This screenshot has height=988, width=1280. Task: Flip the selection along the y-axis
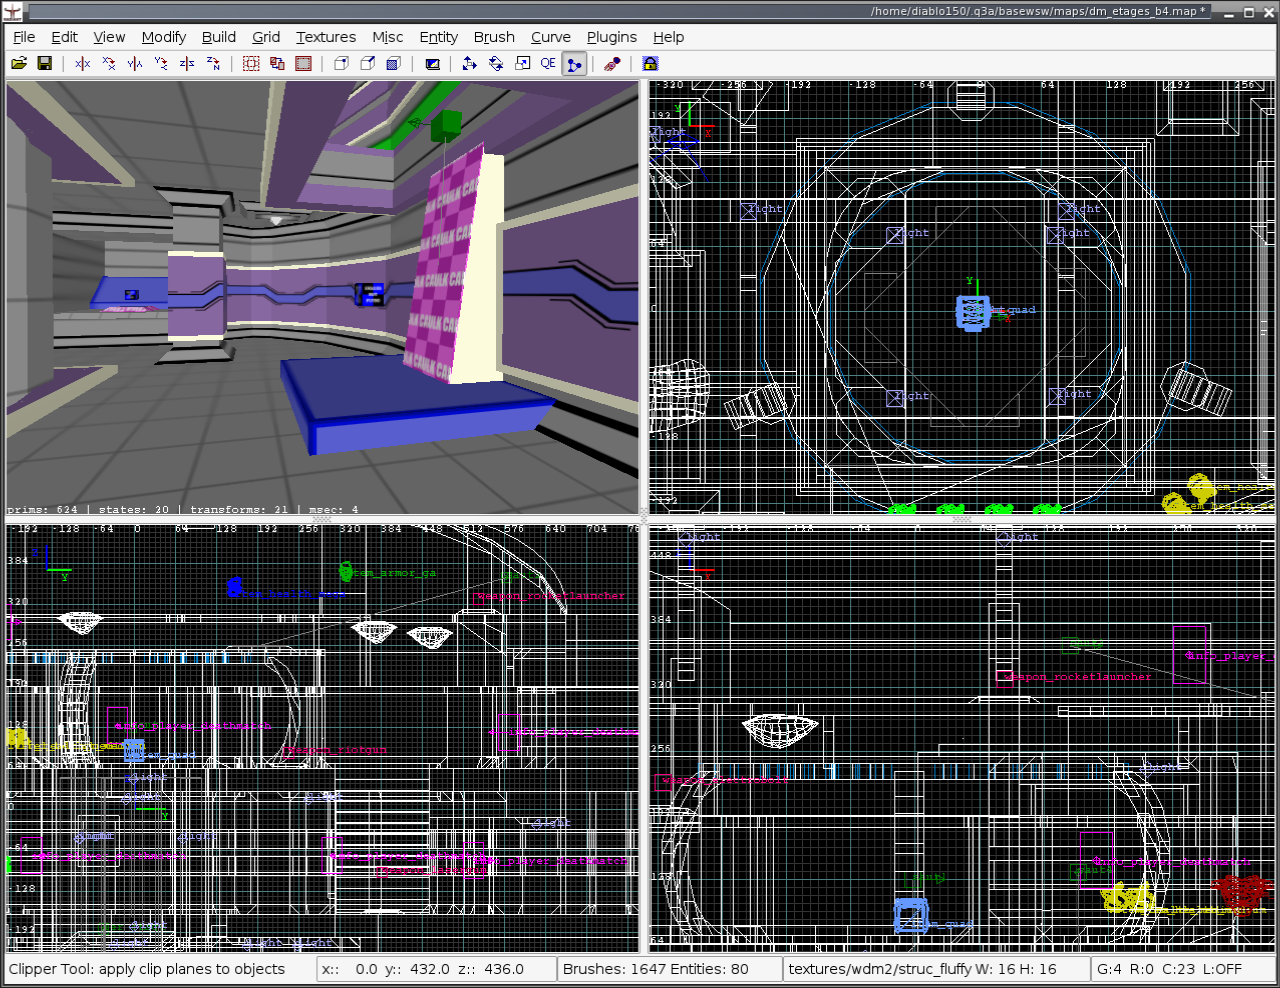pos(135,63)
